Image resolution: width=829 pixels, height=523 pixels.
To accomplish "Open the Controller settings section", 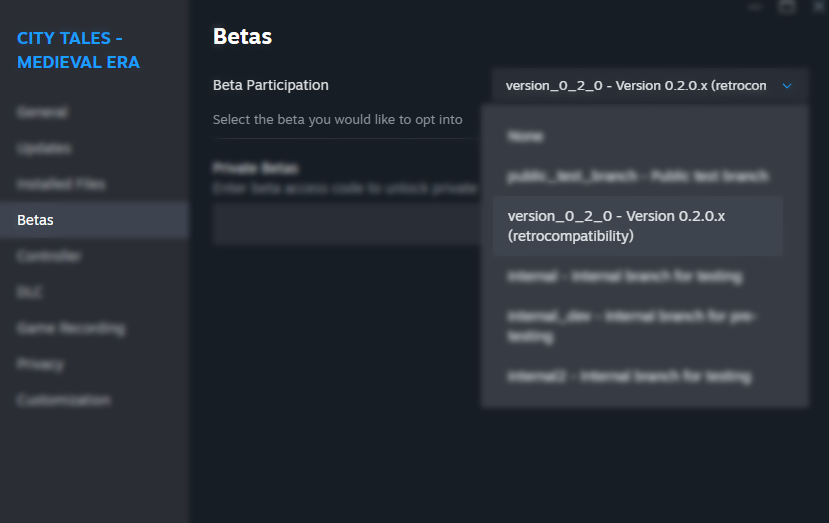I will pos(49,256).
